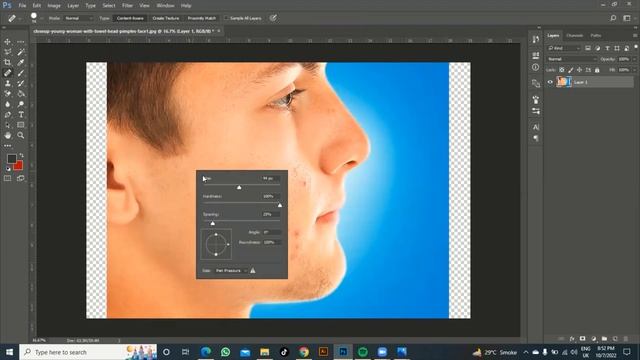Select the Create Texture type button
Viewport: 640px width, 360px height.
click(x=166, y=18)
